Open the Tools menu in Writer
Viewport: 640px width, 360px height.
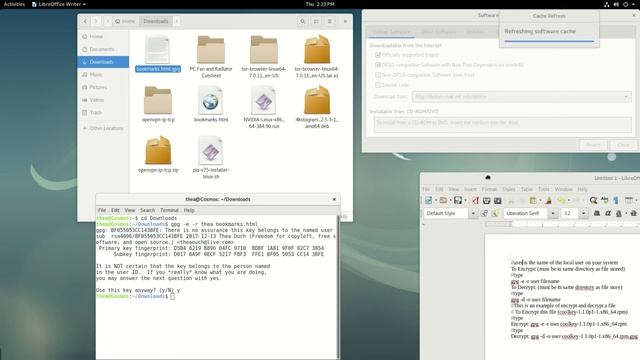coord(543,189)
